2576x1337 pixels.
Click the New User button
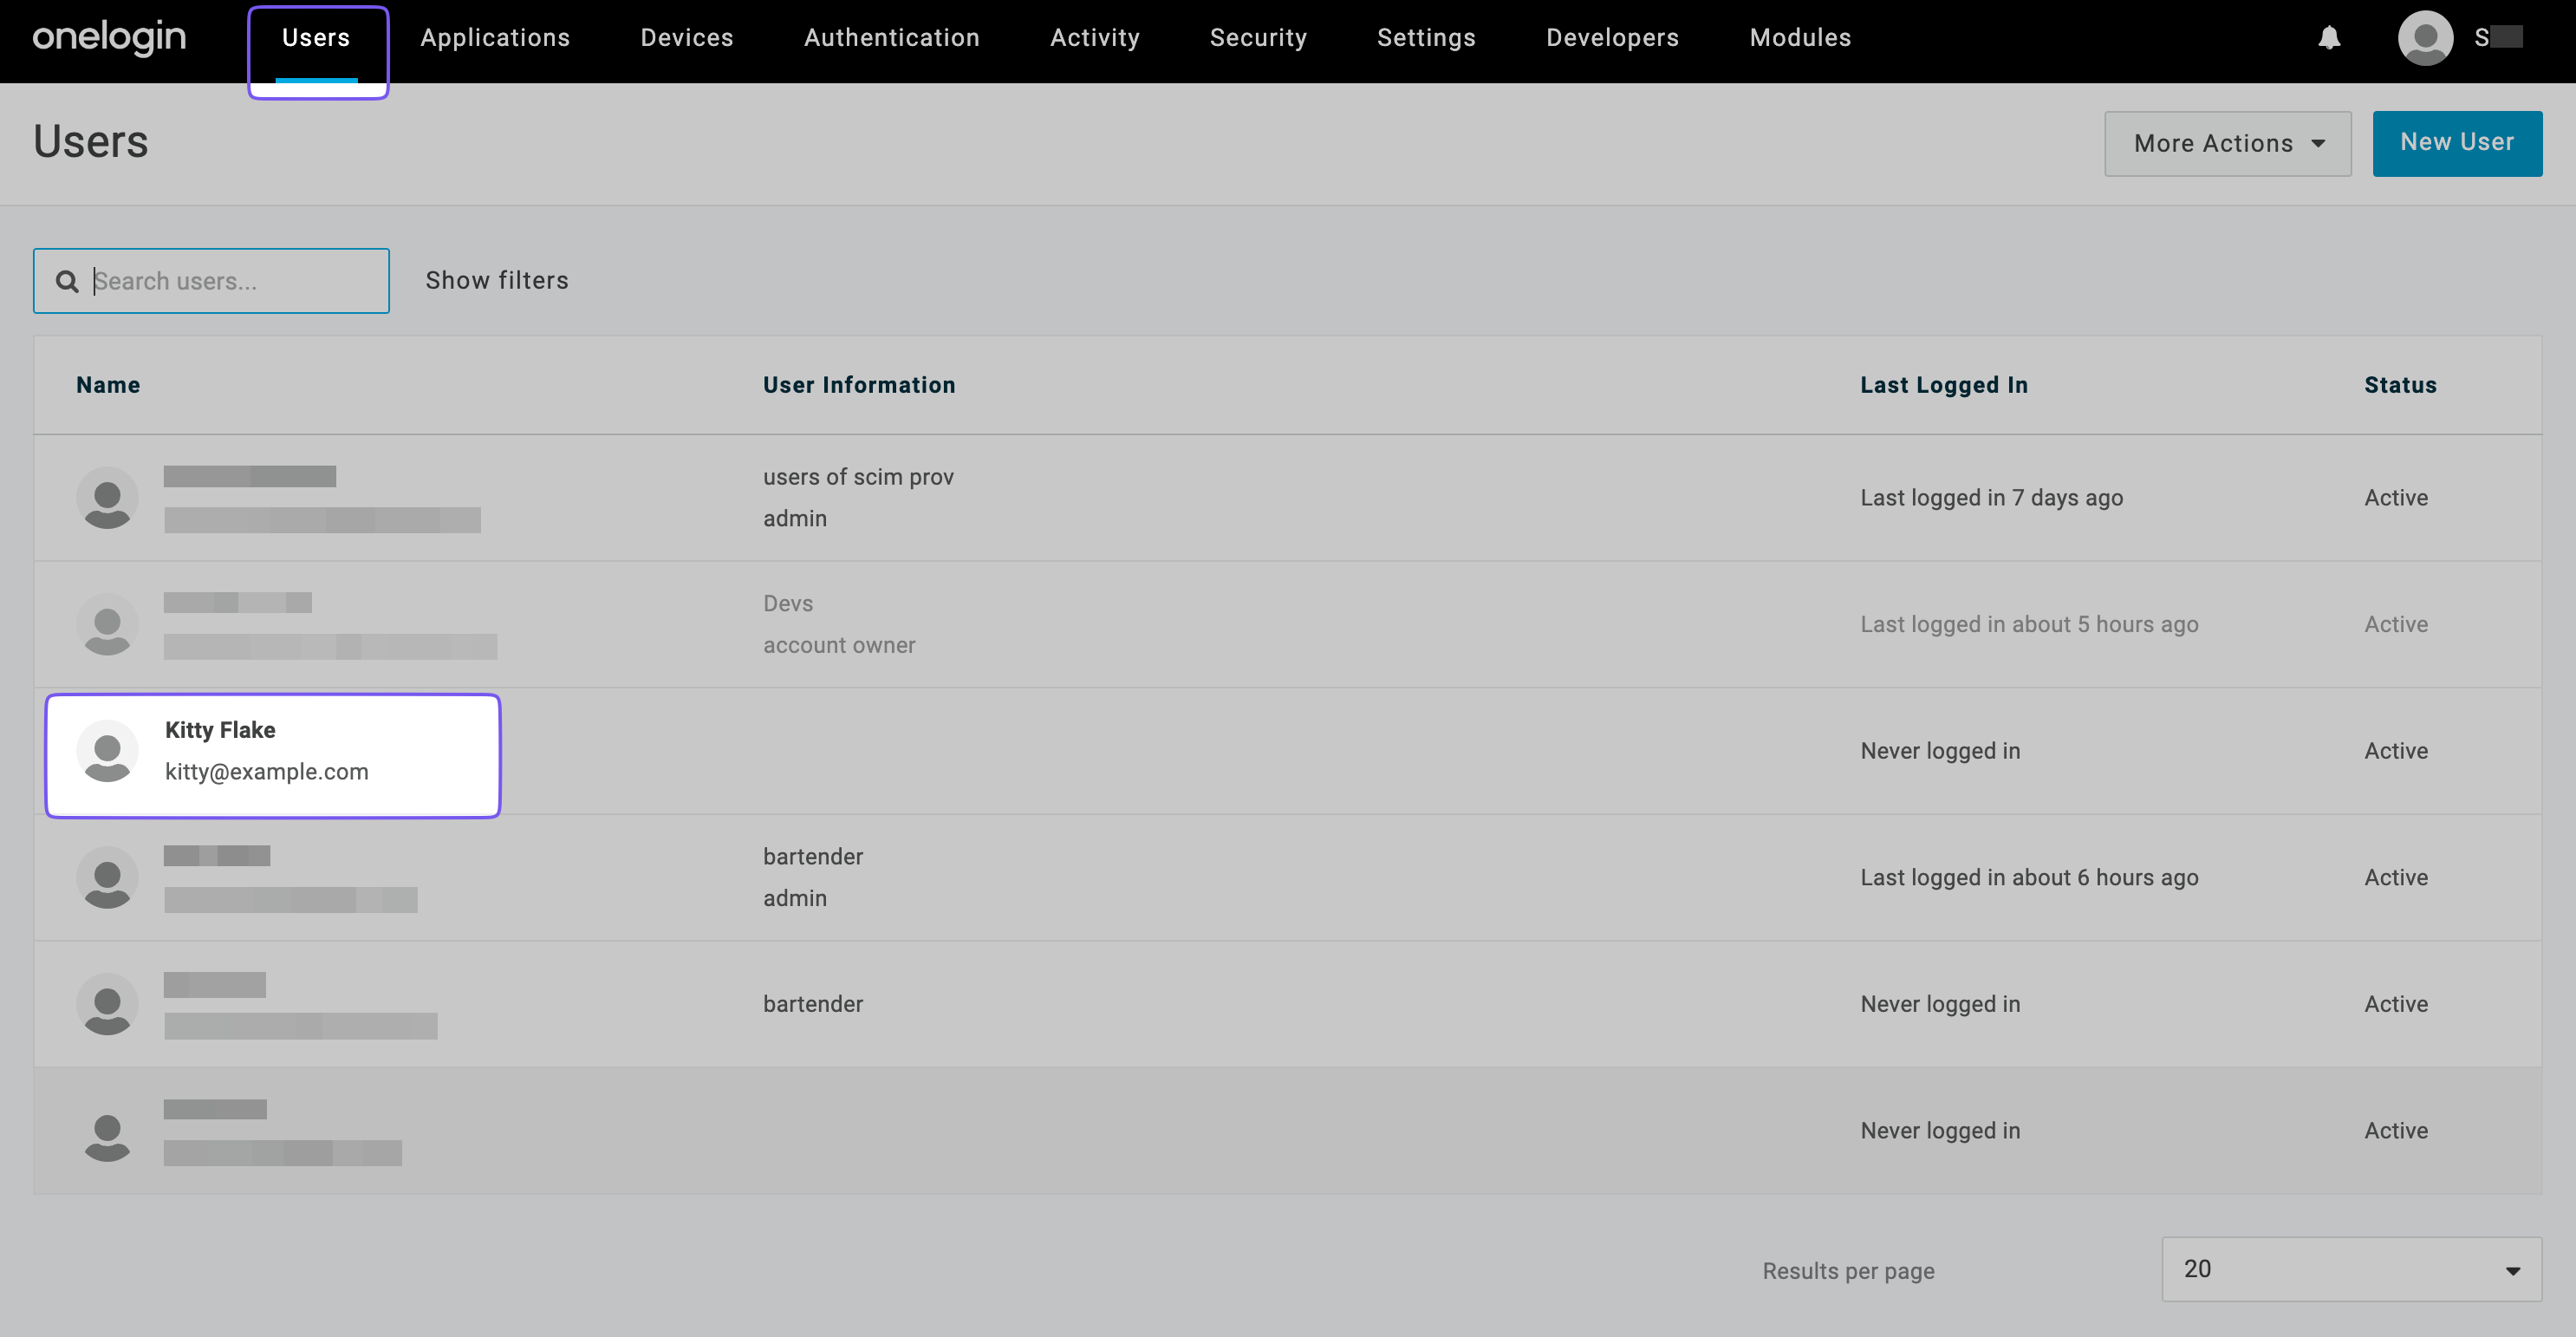click(2457, 142)
